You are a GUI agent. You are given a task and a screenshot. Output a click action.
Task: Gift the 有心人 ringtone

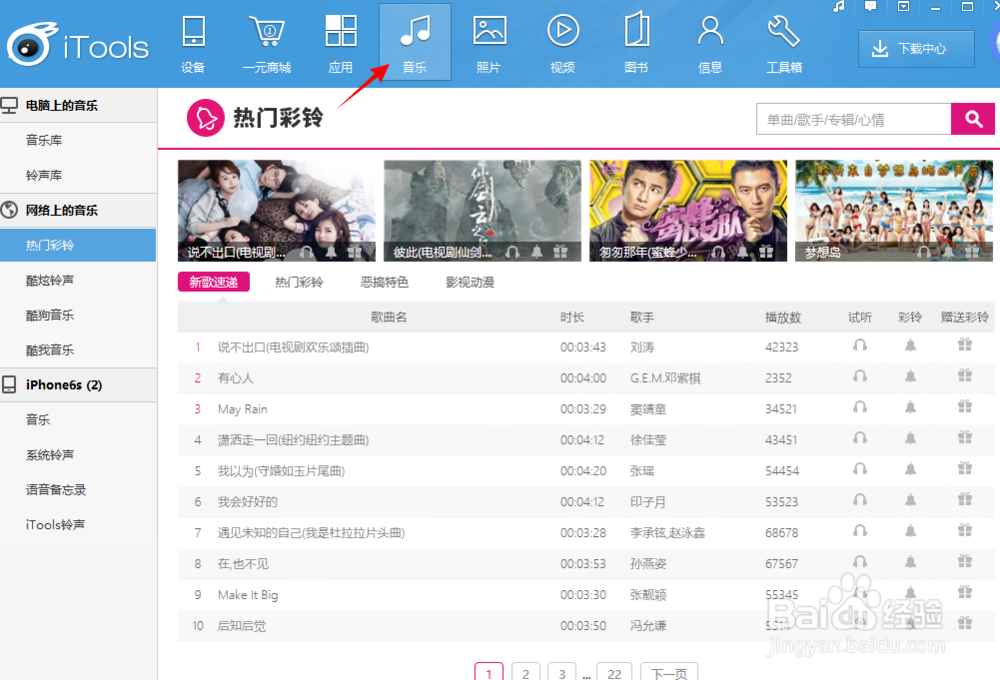point(965,376)
